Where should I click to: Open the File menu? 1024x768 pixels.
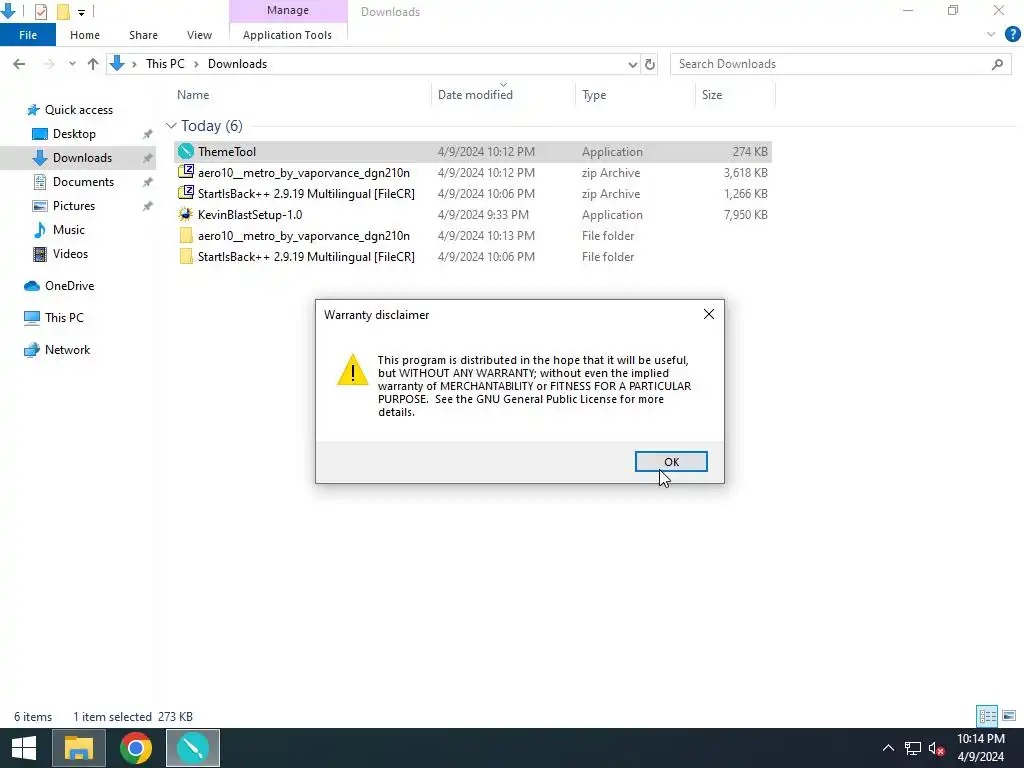27,35
